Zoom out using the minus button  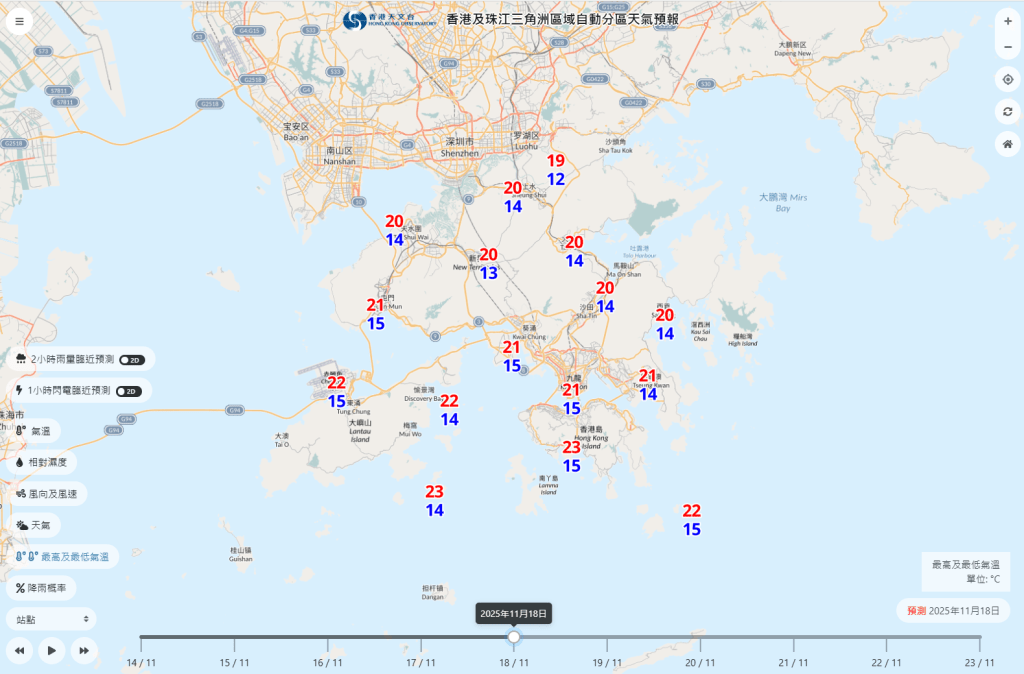(x=1009, y=46)
